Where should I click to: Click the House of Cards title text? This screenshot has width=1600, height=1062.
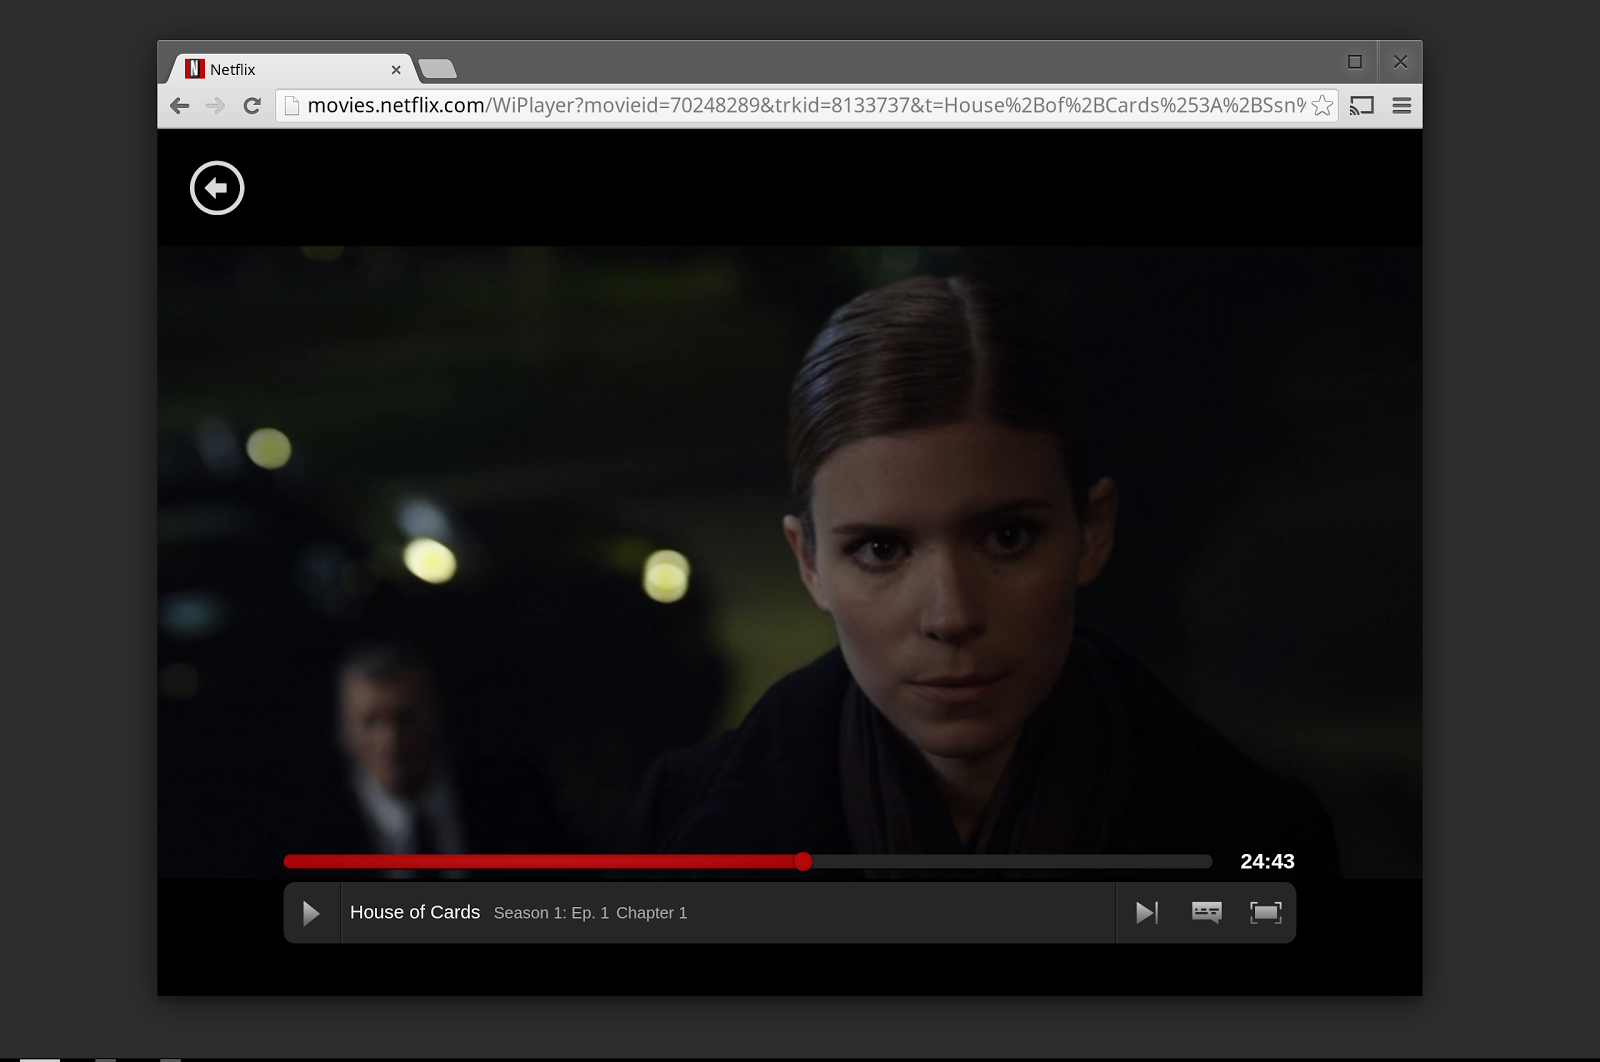click(x=415, y=912)
